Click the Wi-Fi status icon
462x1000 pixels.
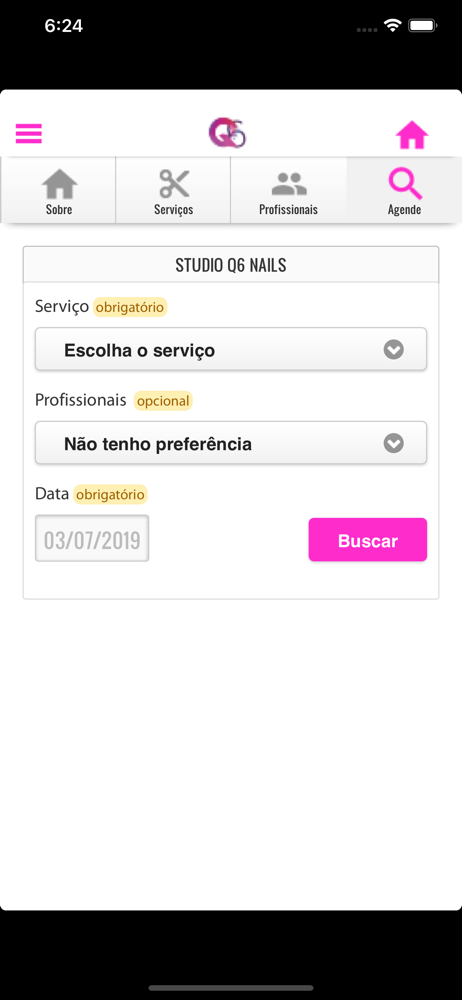pyautogui.click(x=392, y=26)
